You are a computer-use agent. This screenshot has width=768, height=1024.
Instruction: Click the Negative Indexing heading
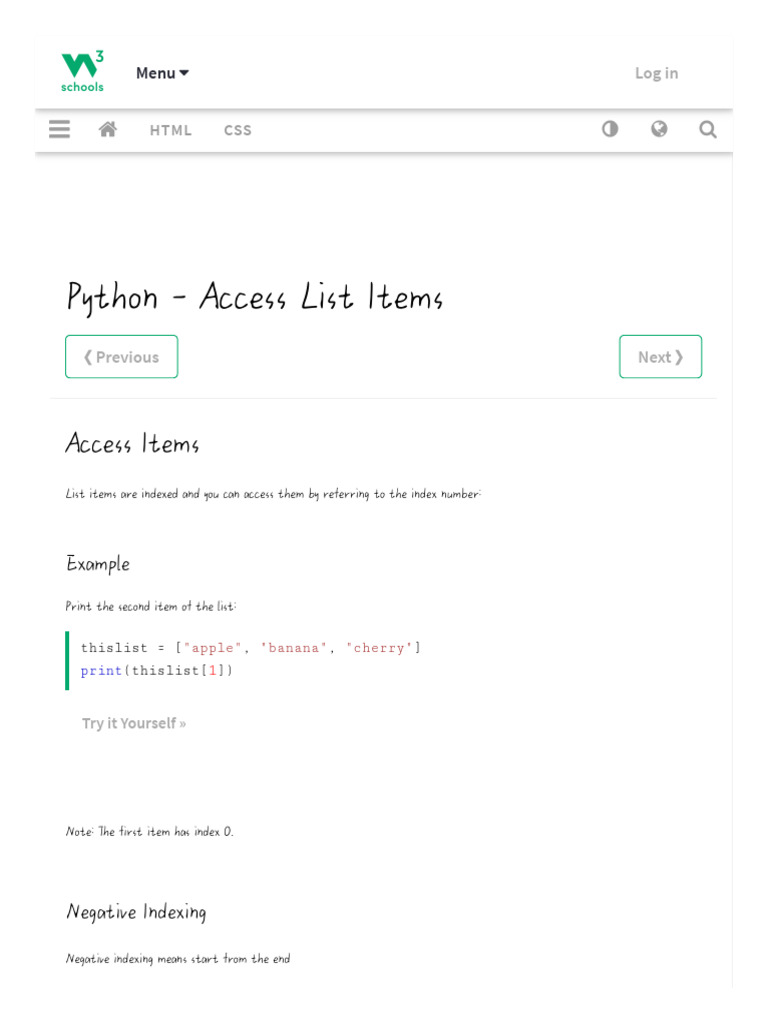(136, 912)
